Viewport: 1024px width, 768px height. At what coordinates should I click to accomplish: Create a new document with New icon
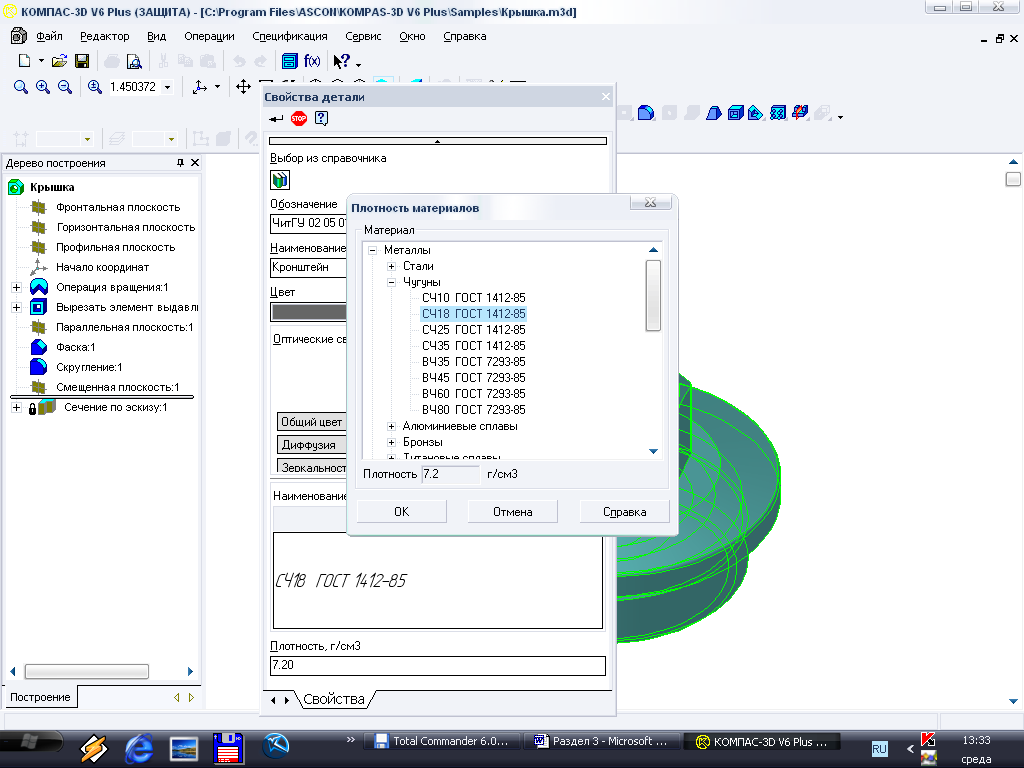point(24,61)
